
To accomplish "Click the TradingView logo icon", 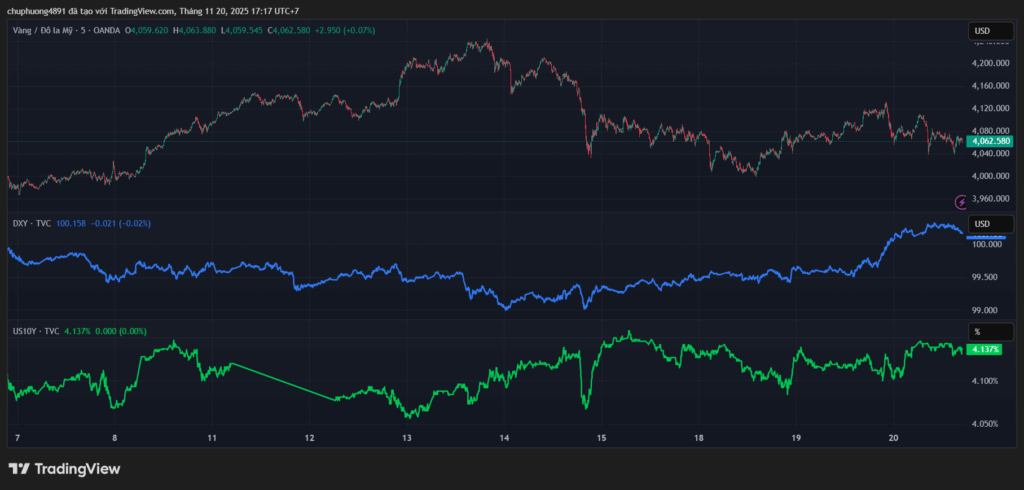I will pos(19,469).
